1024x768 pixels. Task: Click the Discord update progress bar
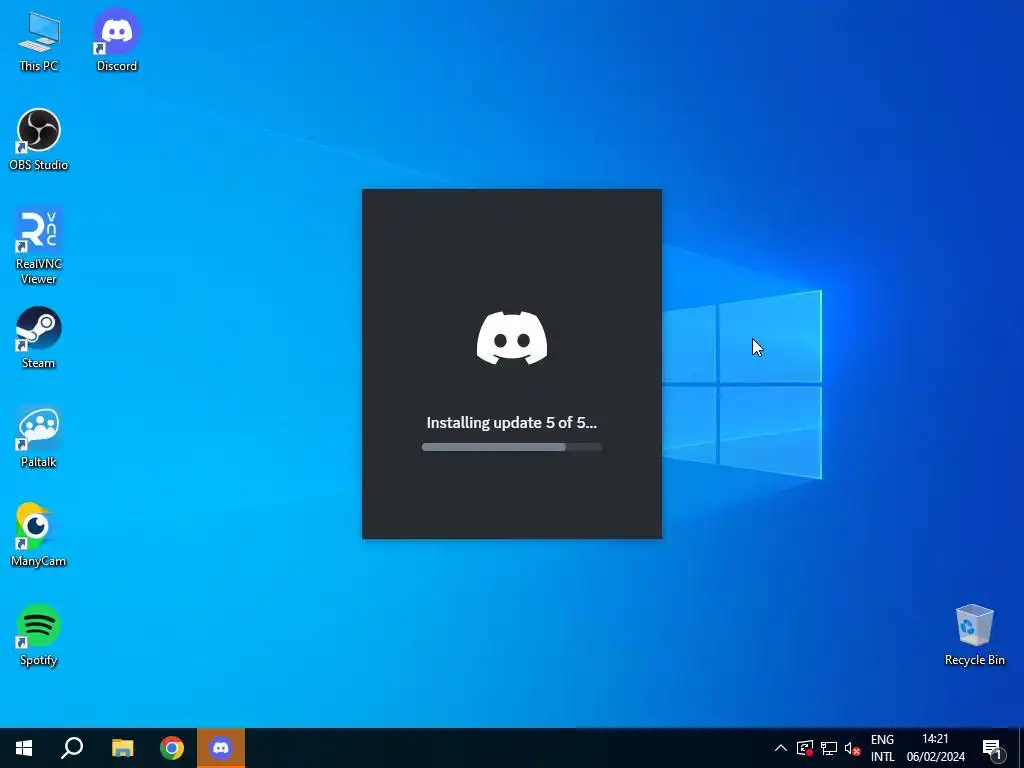(x=511, y=447)
